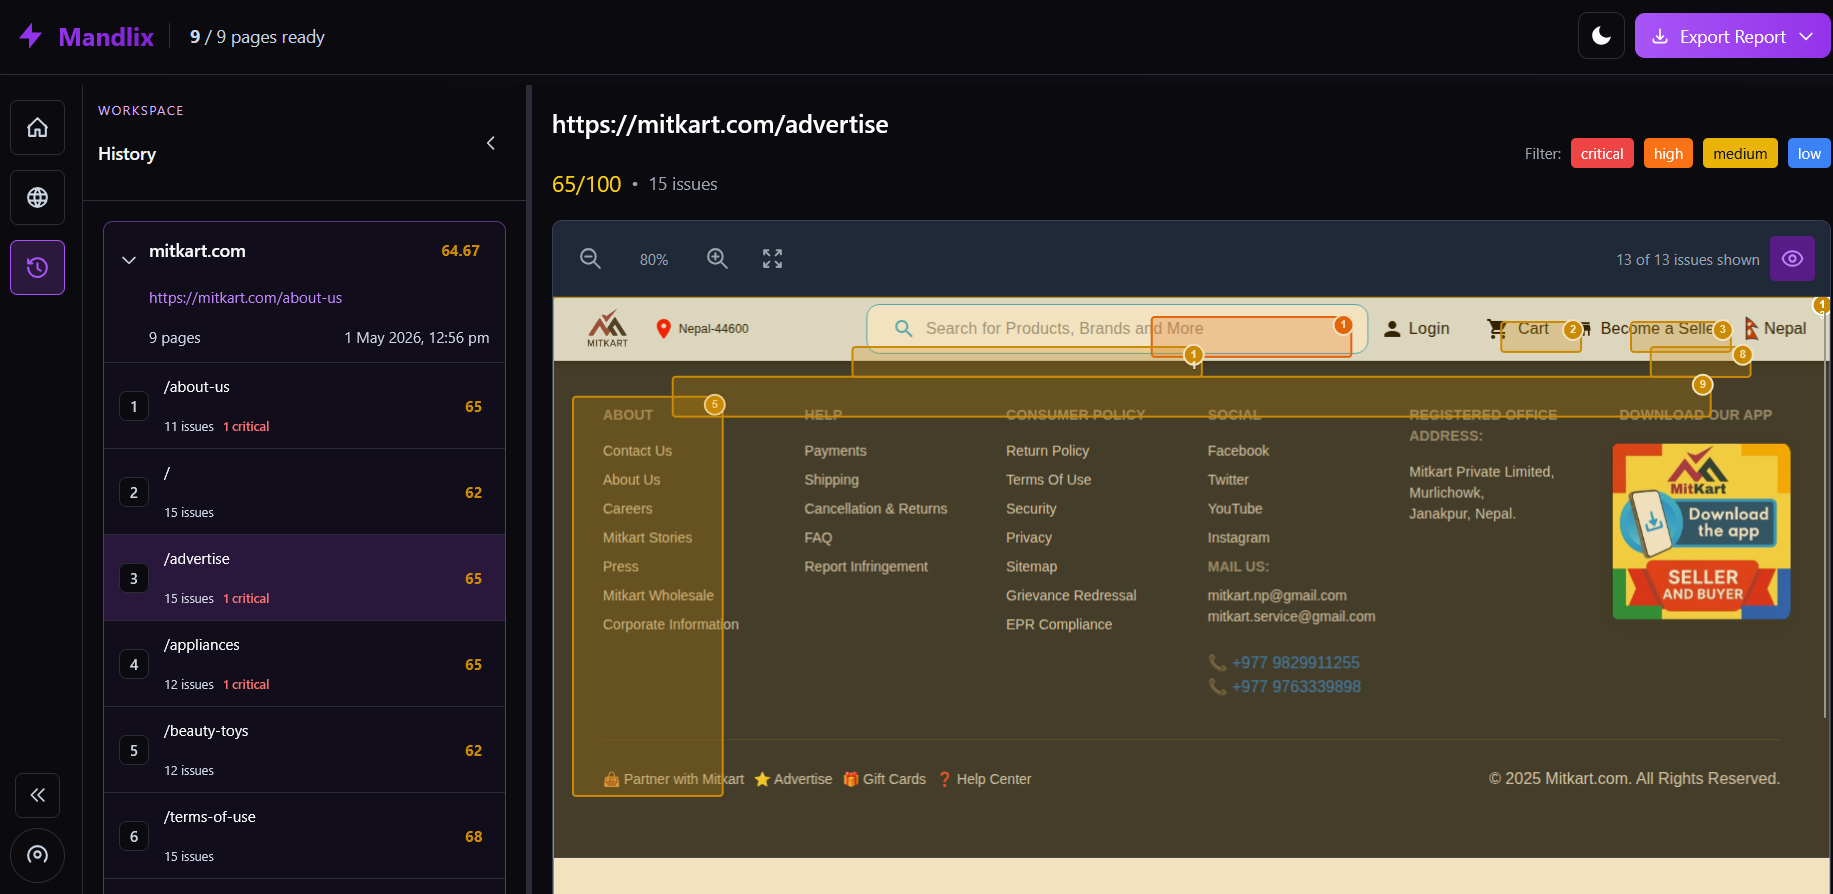Select the /appliances page row
Screen dimensions: 1833x894
[304, 664]
